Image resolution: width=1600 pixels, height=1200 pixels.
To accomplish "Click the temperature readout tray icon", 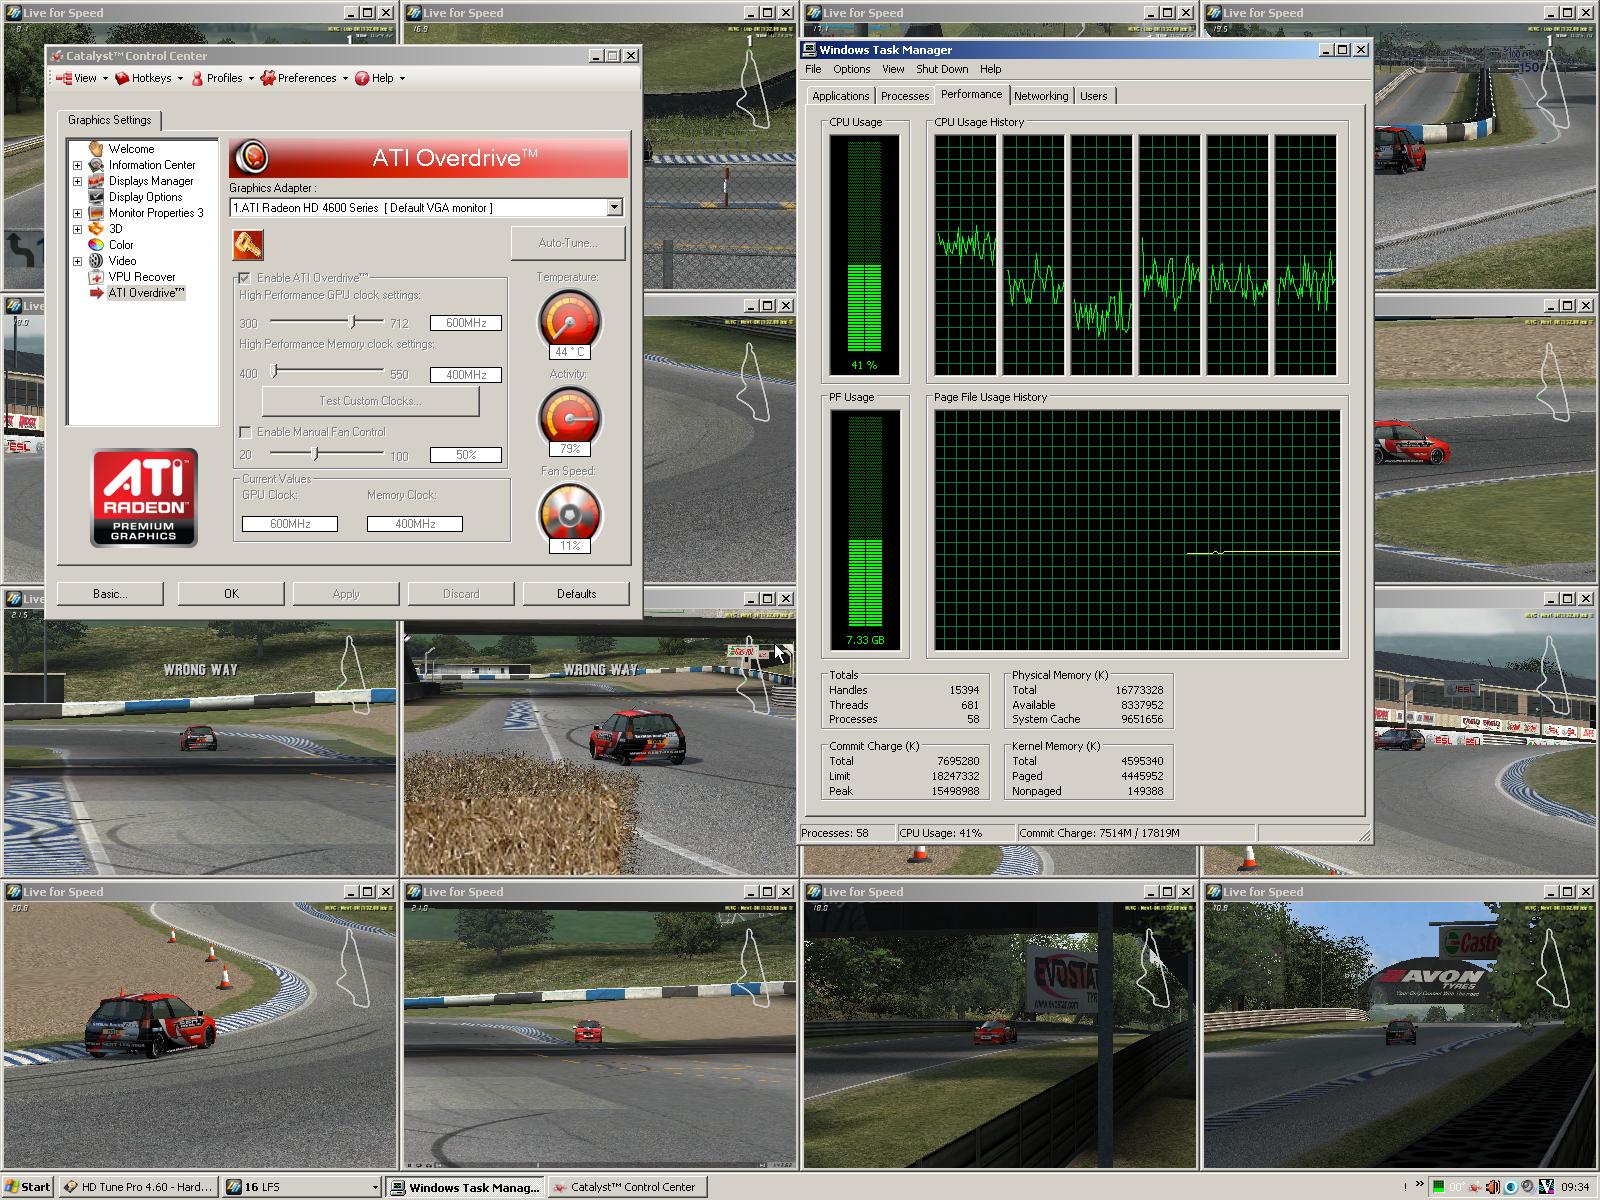I will tap(1458, 1187).
